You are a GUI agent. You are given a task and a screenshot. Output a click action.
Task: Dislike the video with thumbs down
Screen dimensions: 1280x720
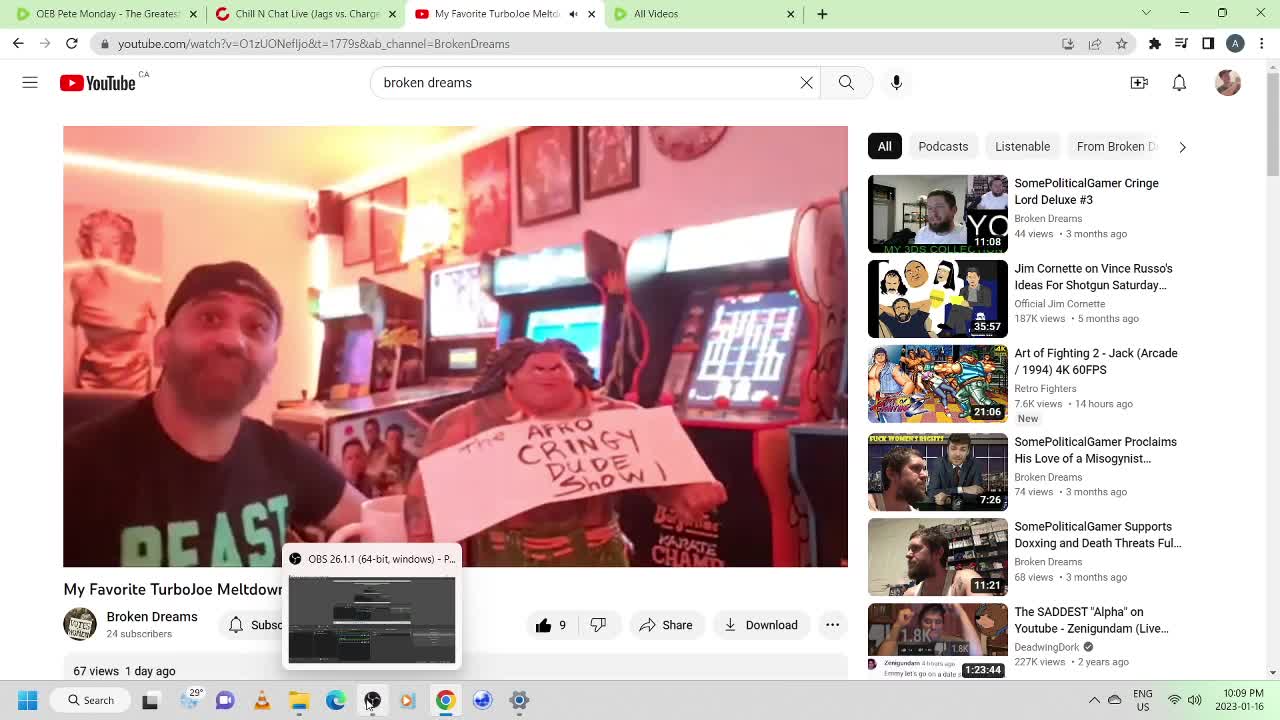(x=598, y=625)
